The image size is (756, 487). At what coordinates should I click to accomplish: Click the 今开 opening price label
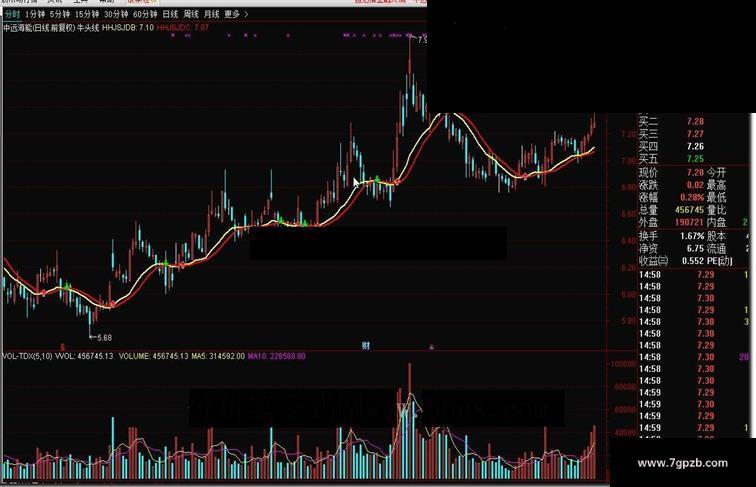coord(716,173)
